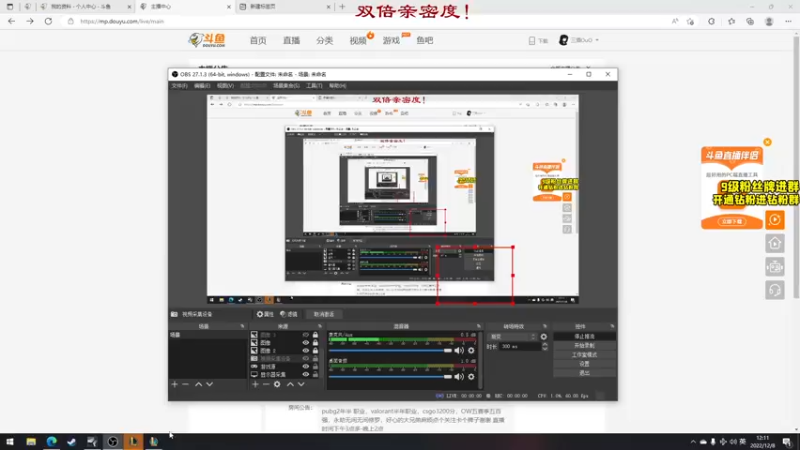
Task: Move the scene up in Scenes panel
Action: [x=198, y=384]
